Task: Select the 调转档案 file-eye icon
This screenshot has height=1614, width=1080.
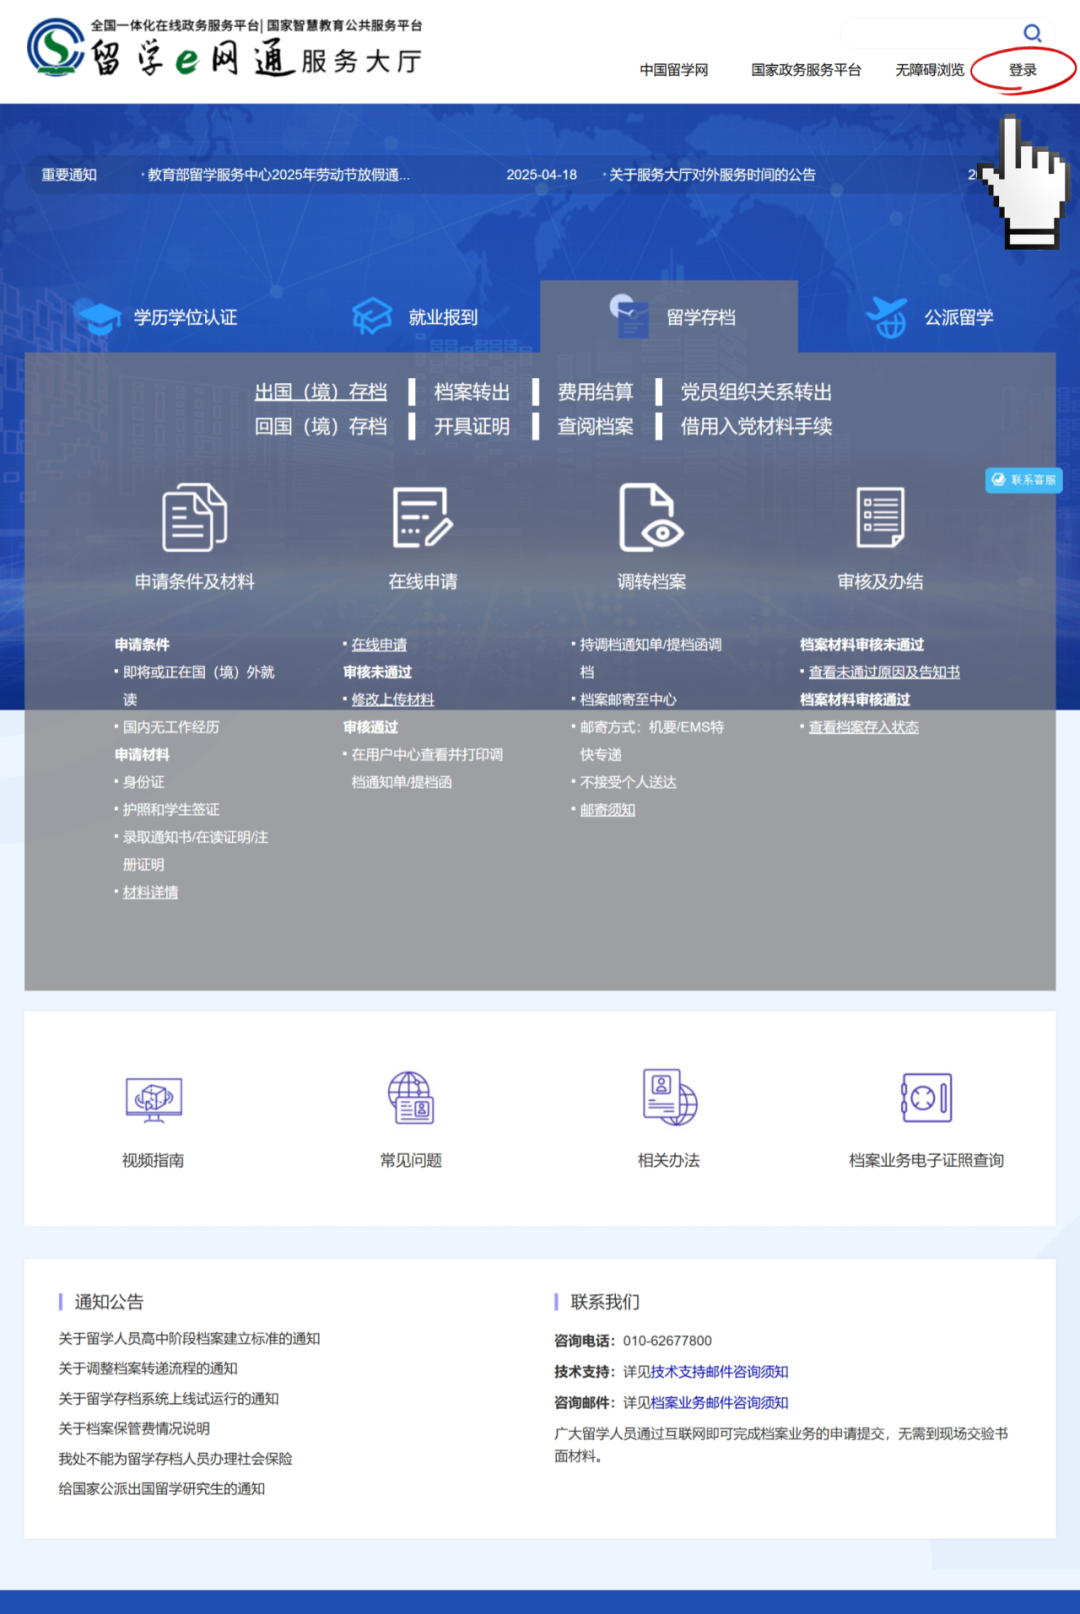Action: [x=650, y=517]
